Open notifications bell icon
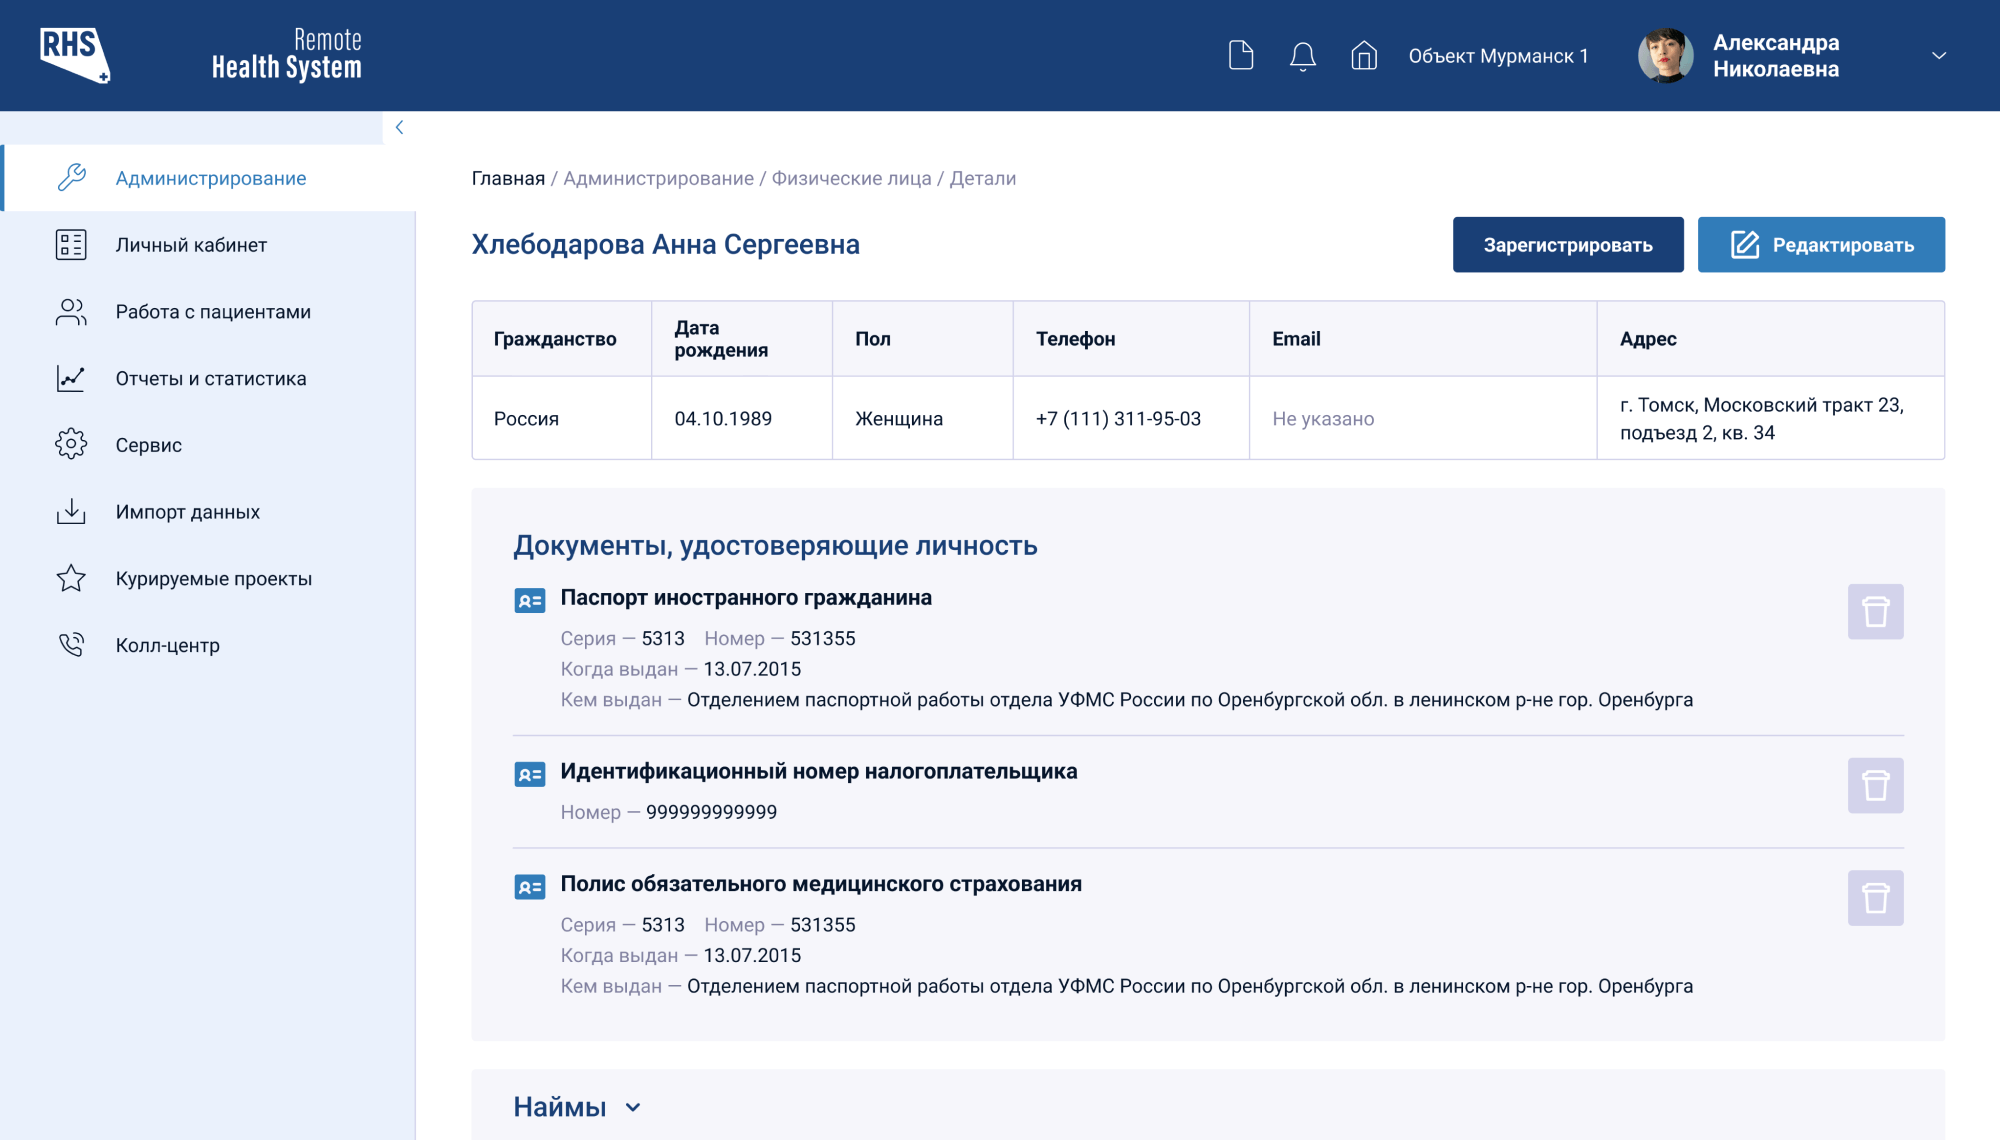Viewport: 2000px width, 1140px height. tap(1302, 56)
